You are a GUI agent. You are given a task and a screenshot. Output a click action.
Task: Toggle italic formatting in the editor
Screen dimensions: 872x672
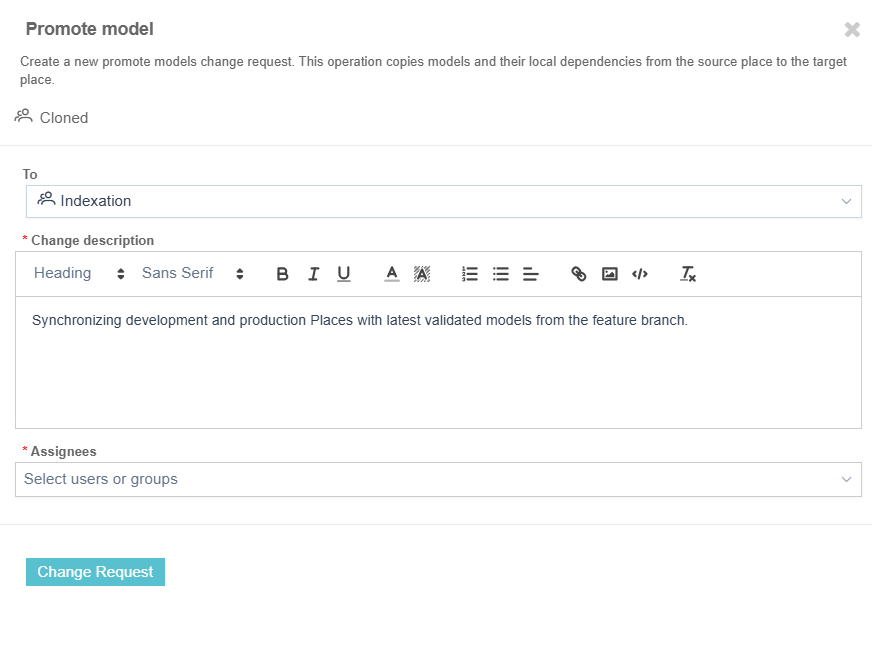(x=313, y=274)
